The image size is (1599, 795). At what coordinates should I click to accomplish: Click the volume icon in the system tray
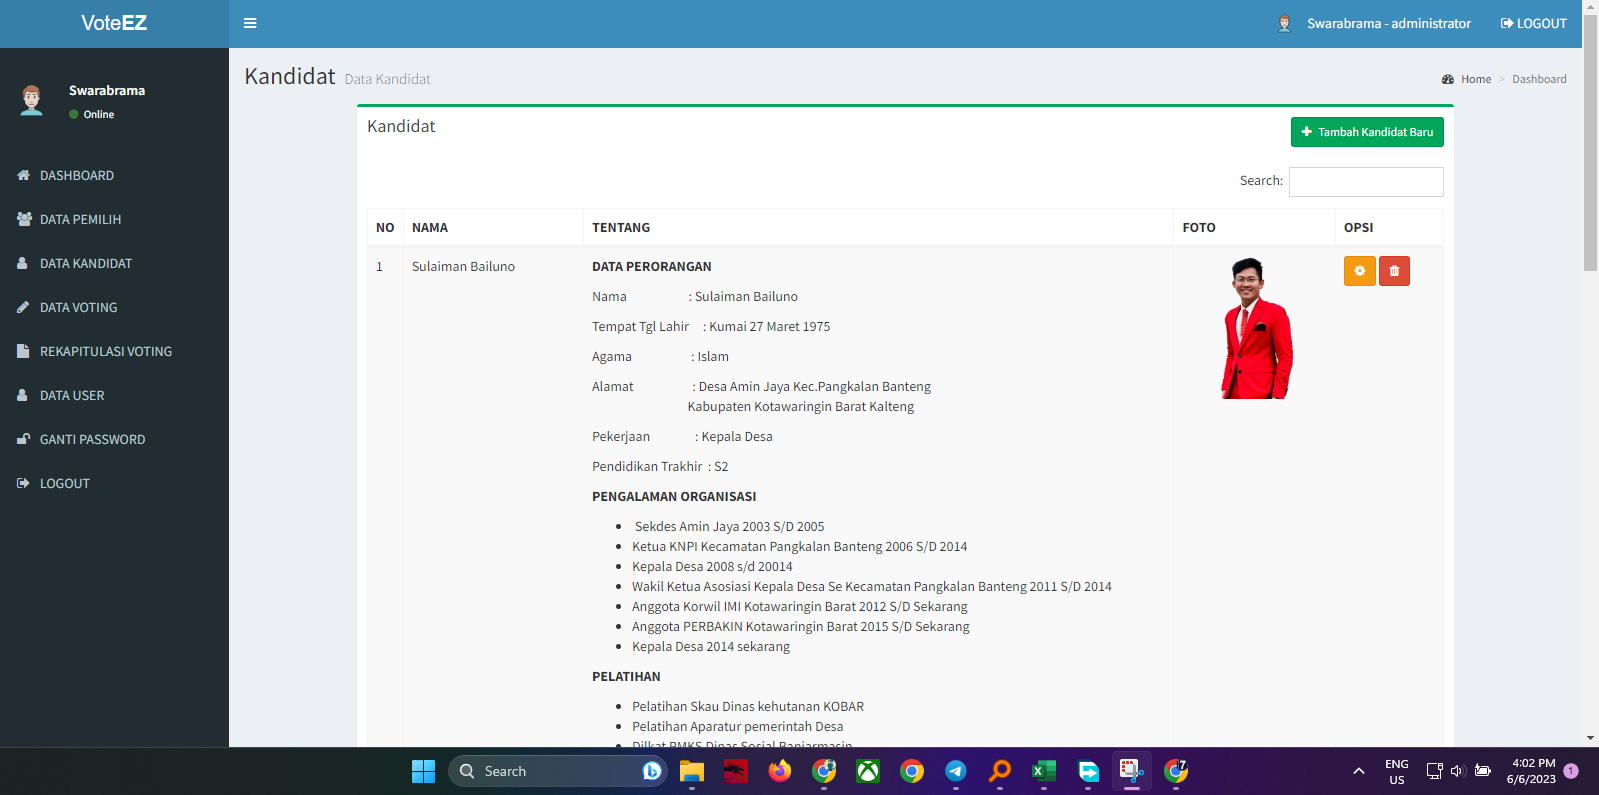click(1457, 771)
